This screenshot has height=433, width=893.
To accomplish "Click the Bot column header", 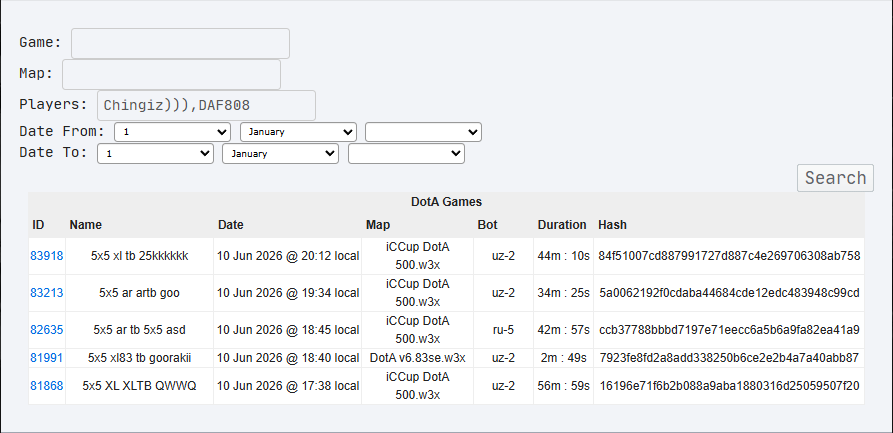I will pyautogui.click(x=487, y=225).
